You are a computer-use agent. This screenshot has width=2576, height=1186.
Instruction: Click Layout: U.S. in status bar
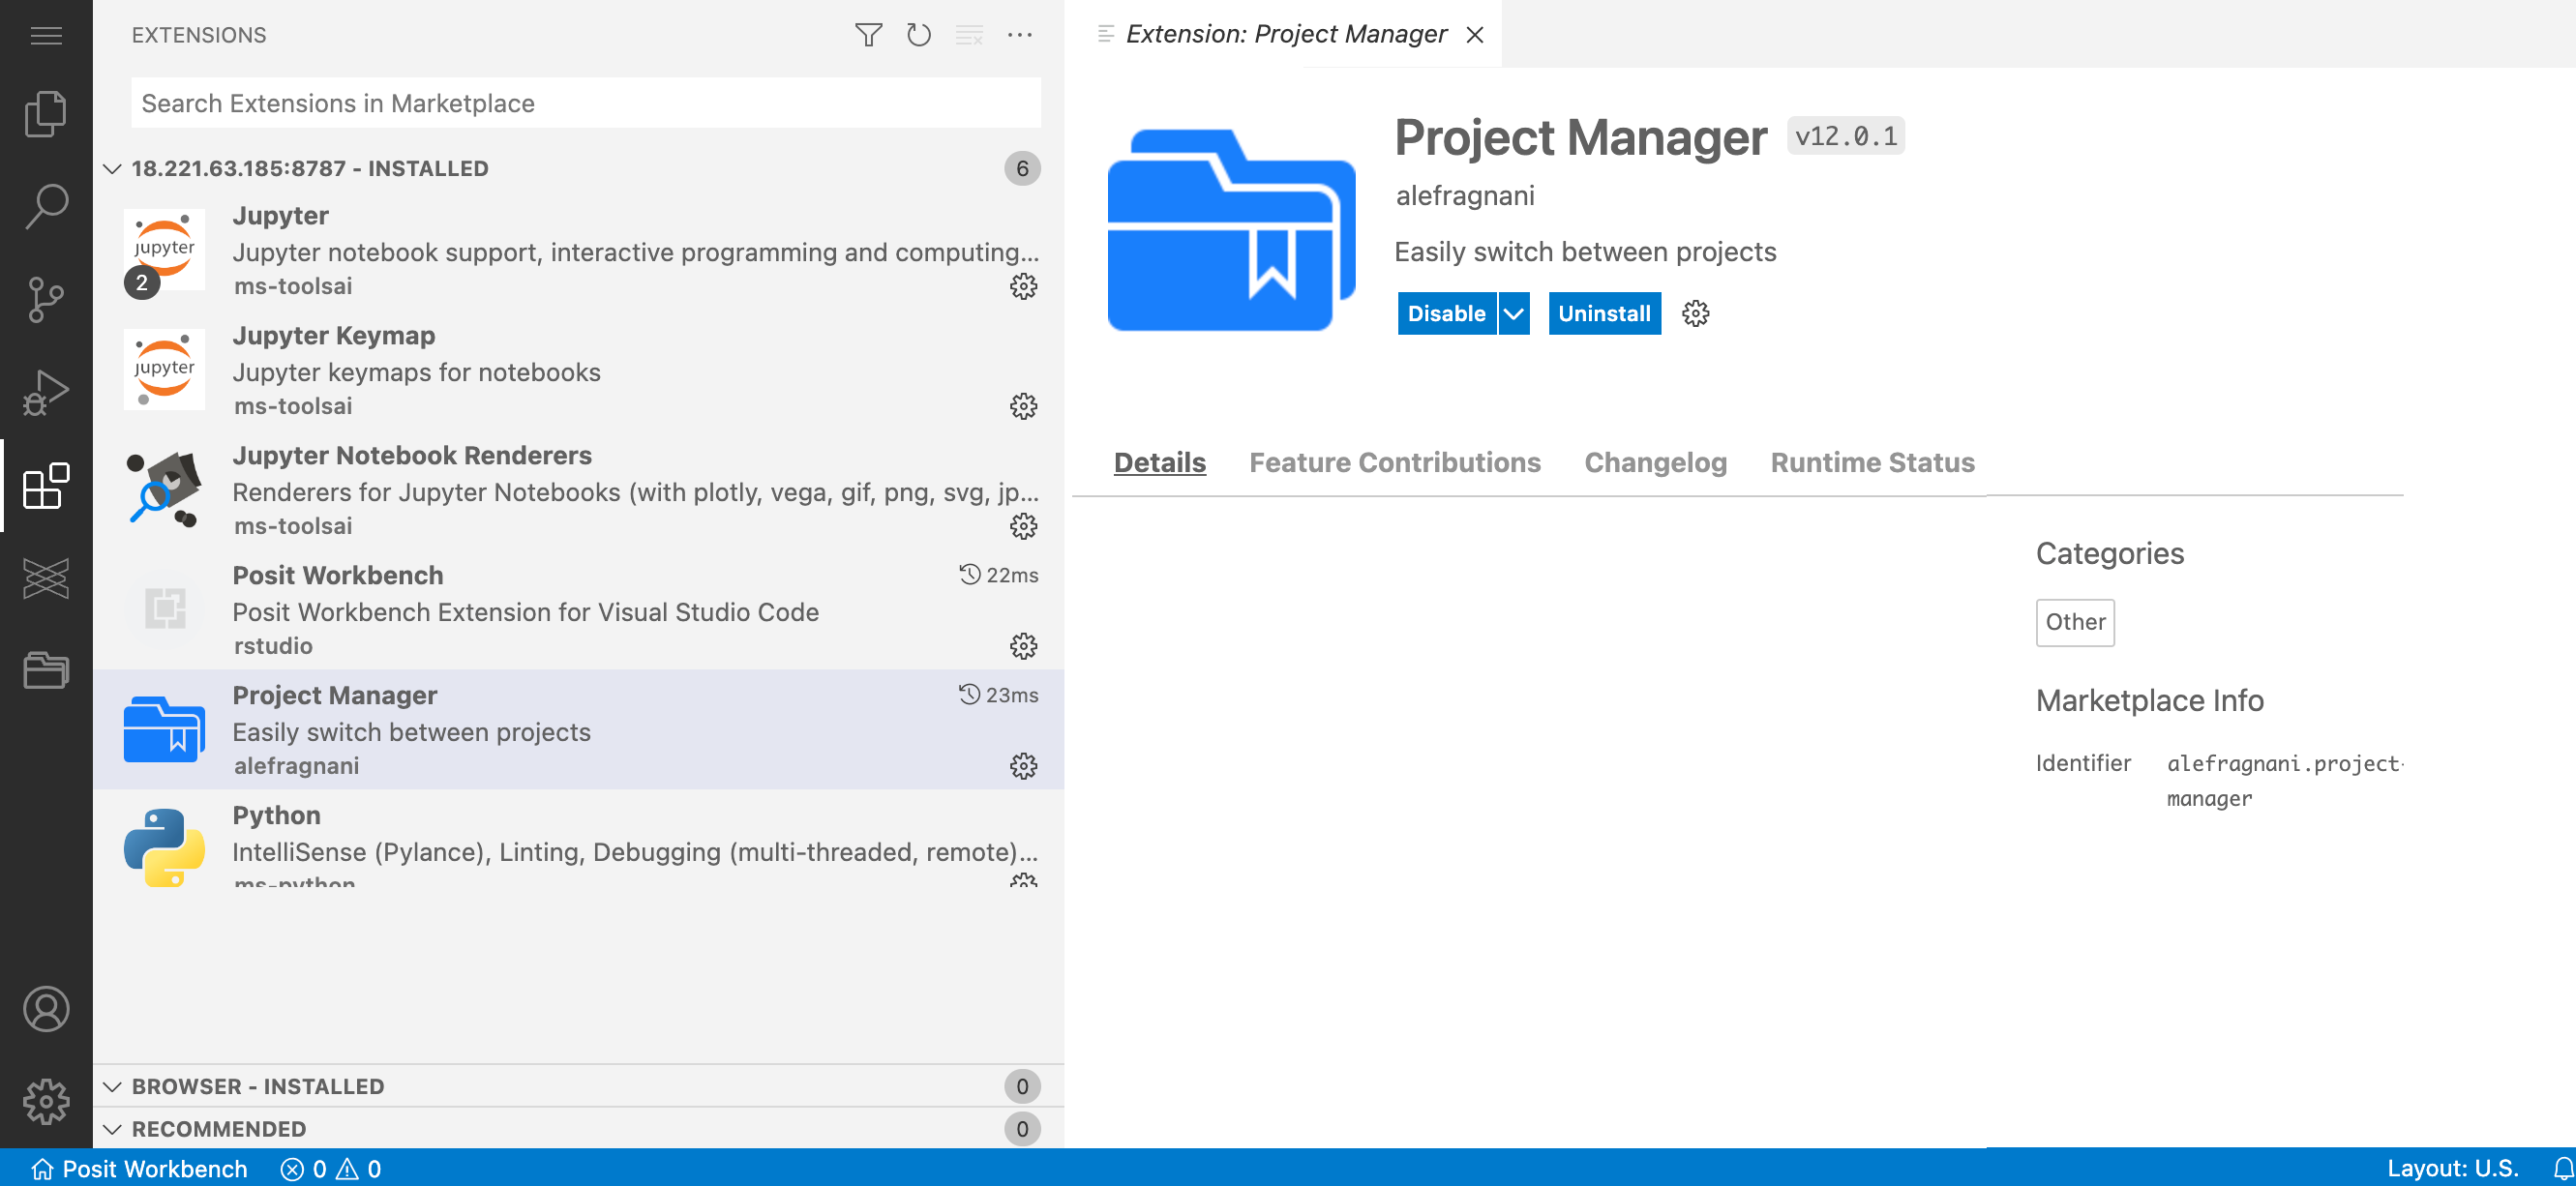pyautogui.click(x=2452, y=1168)
